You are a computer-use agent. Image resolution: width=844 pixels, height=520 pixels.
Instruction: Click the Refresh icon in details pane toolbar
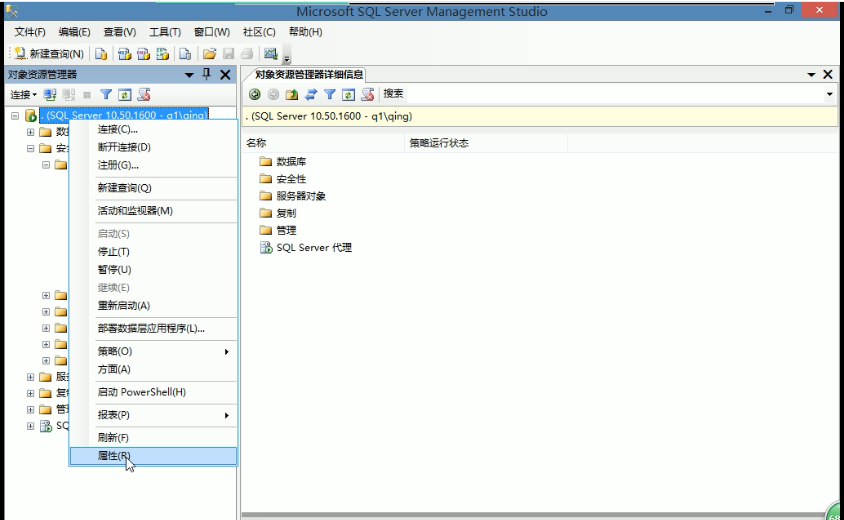(x=348, y=95)
